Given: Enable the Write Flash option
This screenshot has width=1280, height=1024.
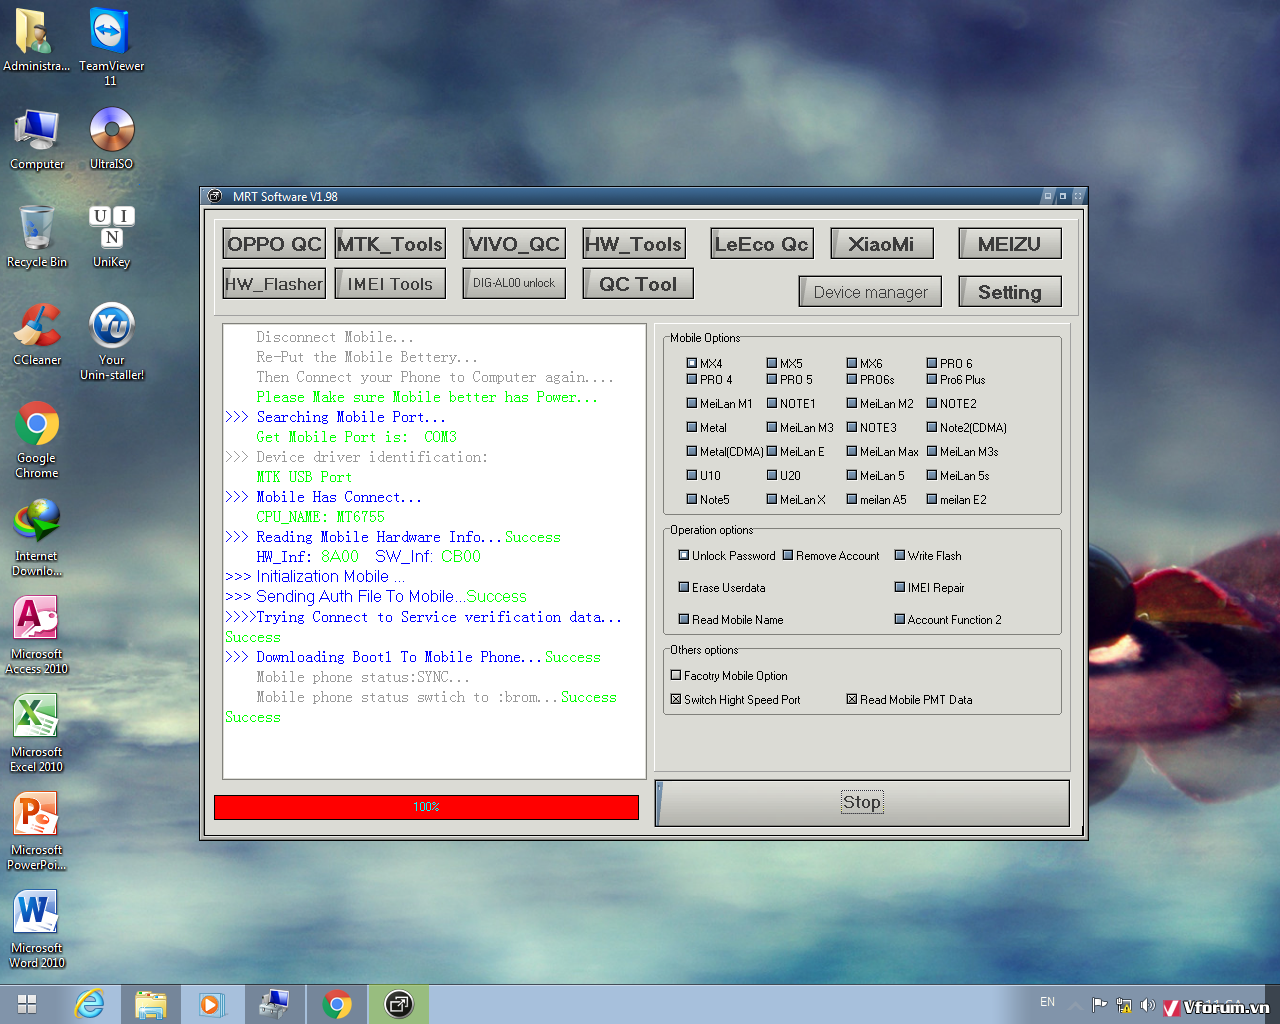Looking at the screenshot, I should [900, 555].
